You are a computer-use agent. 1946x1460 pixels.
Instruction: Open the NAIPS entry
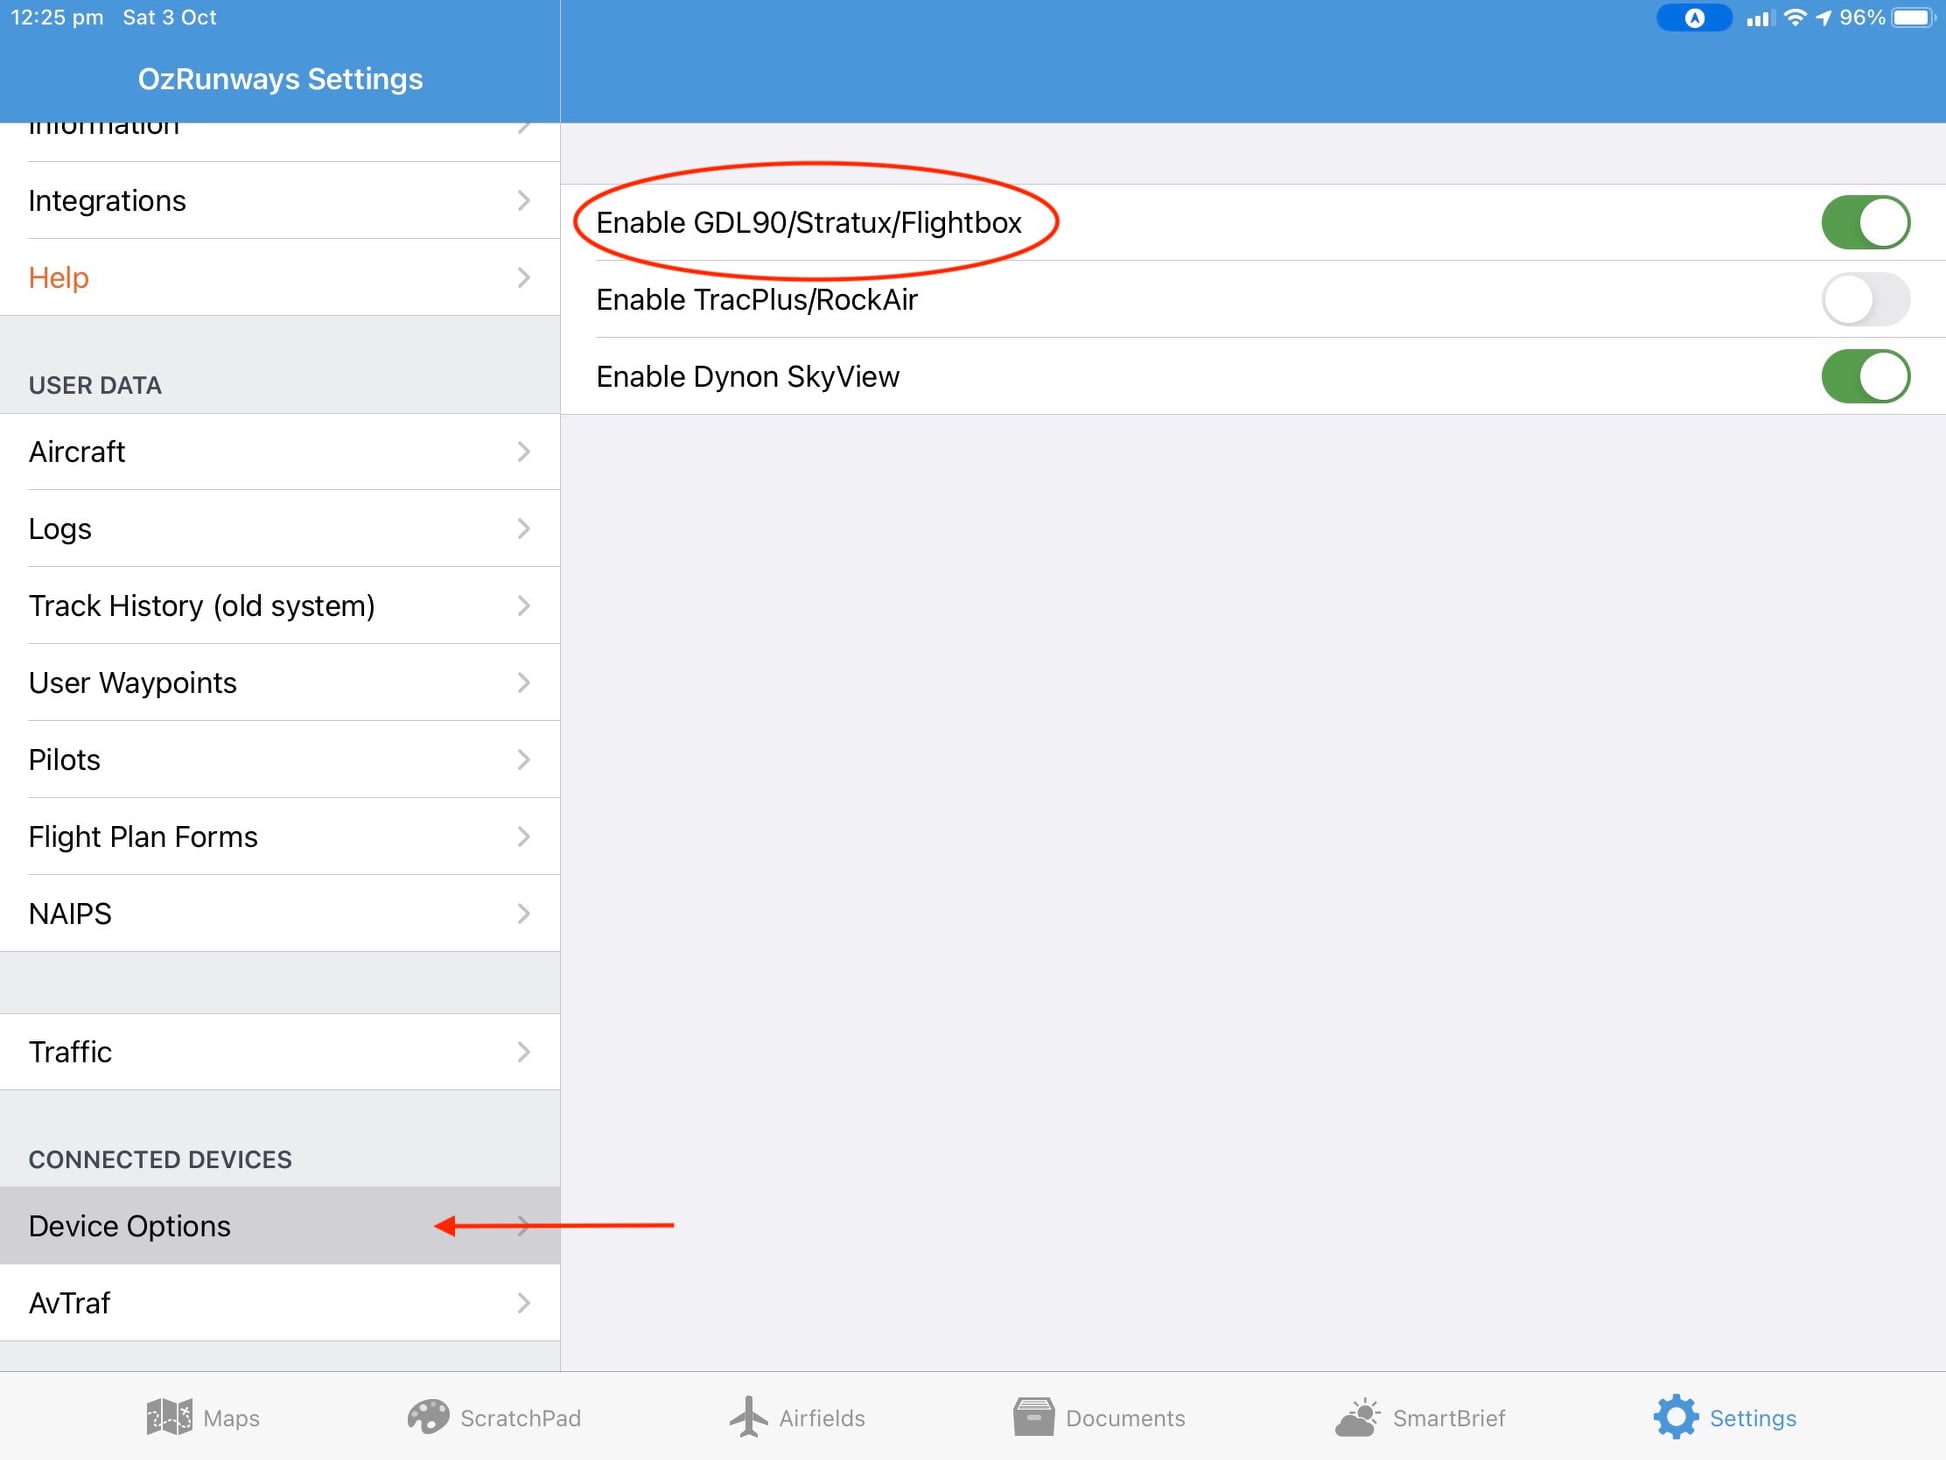280,913
